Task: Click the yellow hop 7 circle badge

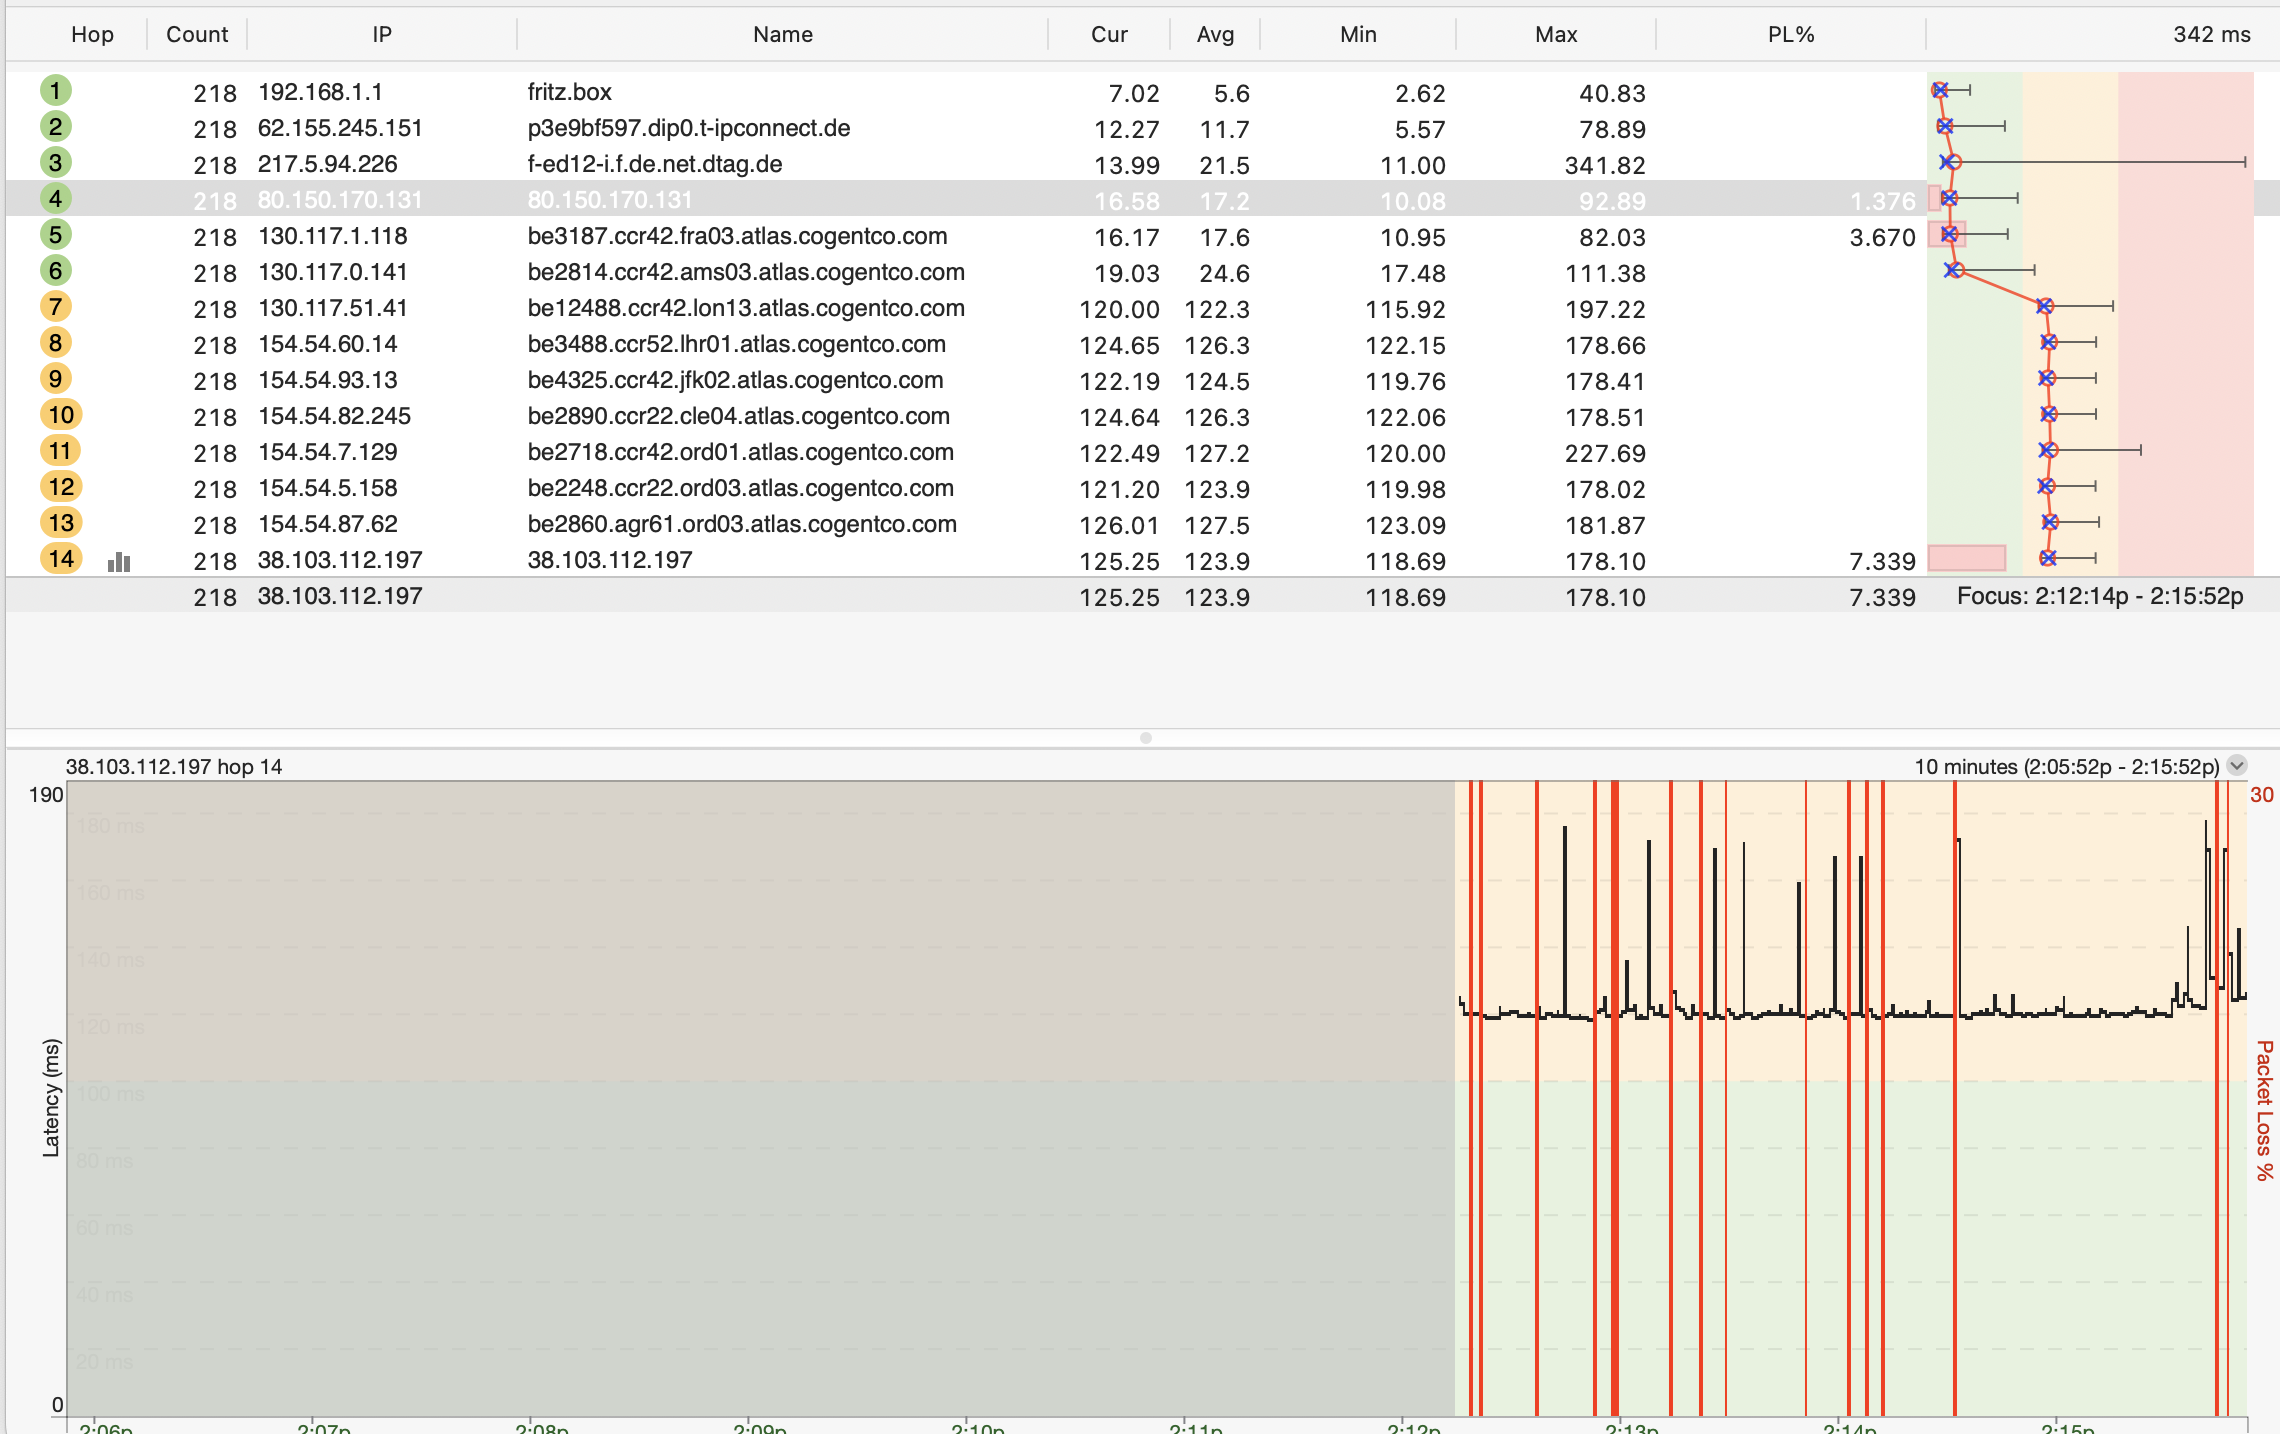Action: [56, 307]
